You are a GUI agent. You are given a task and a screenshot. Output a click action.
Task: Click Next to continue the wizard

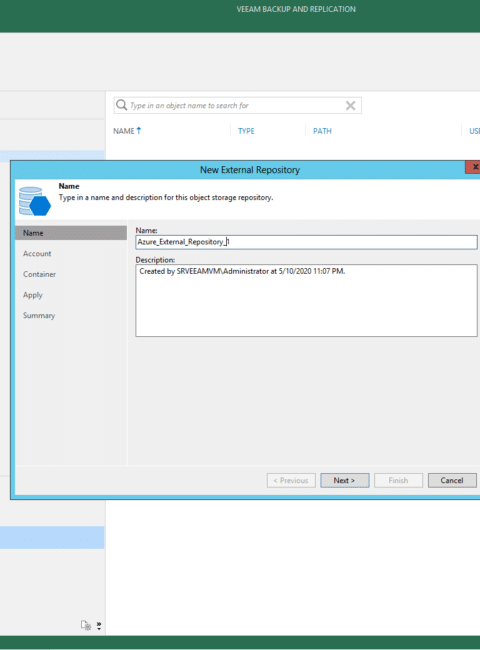[344, 480]
